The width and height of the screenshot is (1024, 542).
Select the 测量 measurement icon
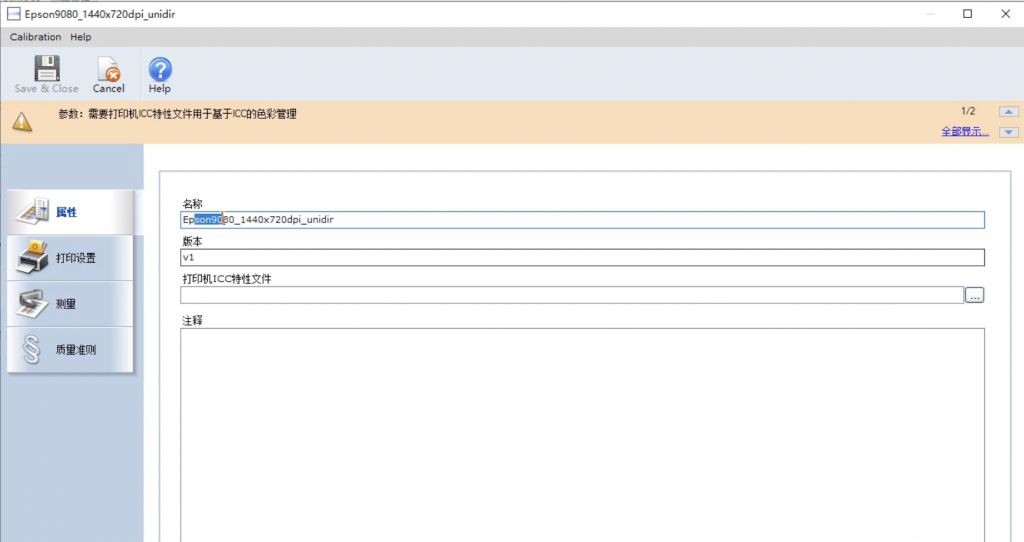click(33, 304)
